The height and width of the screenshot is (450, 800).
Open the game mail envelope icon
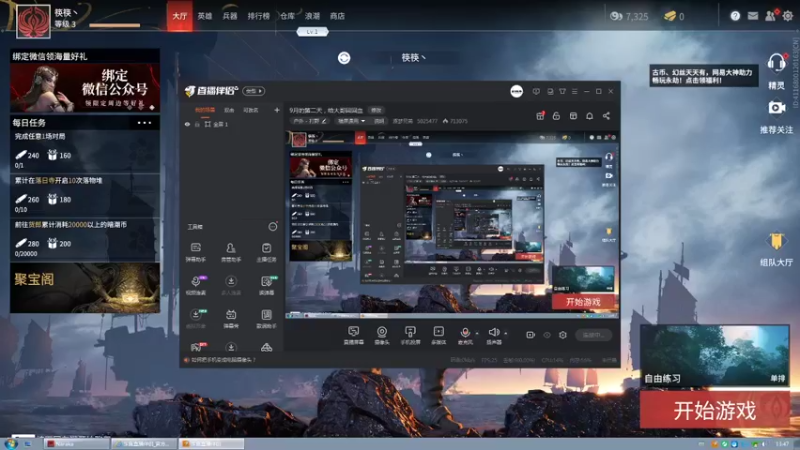(x=753, y=16)
